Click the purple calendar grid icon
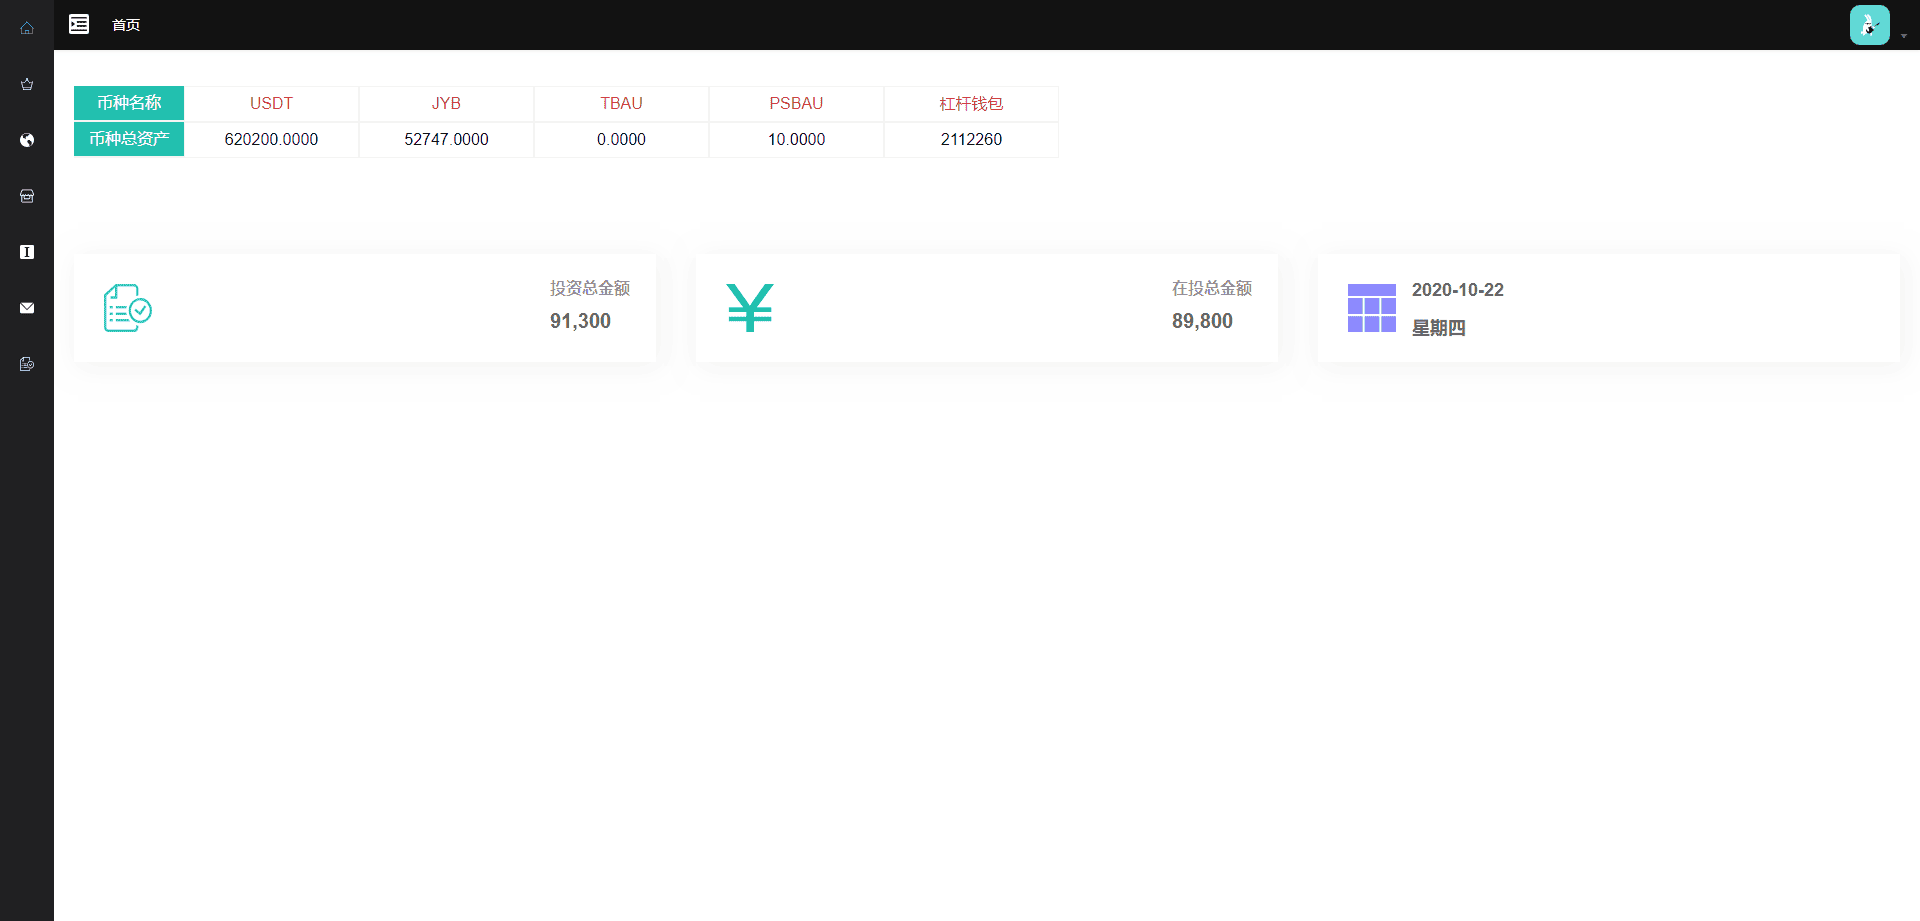Image resolution: width=1920 pixels, height=921 pixels. [x=1371, y=308]
